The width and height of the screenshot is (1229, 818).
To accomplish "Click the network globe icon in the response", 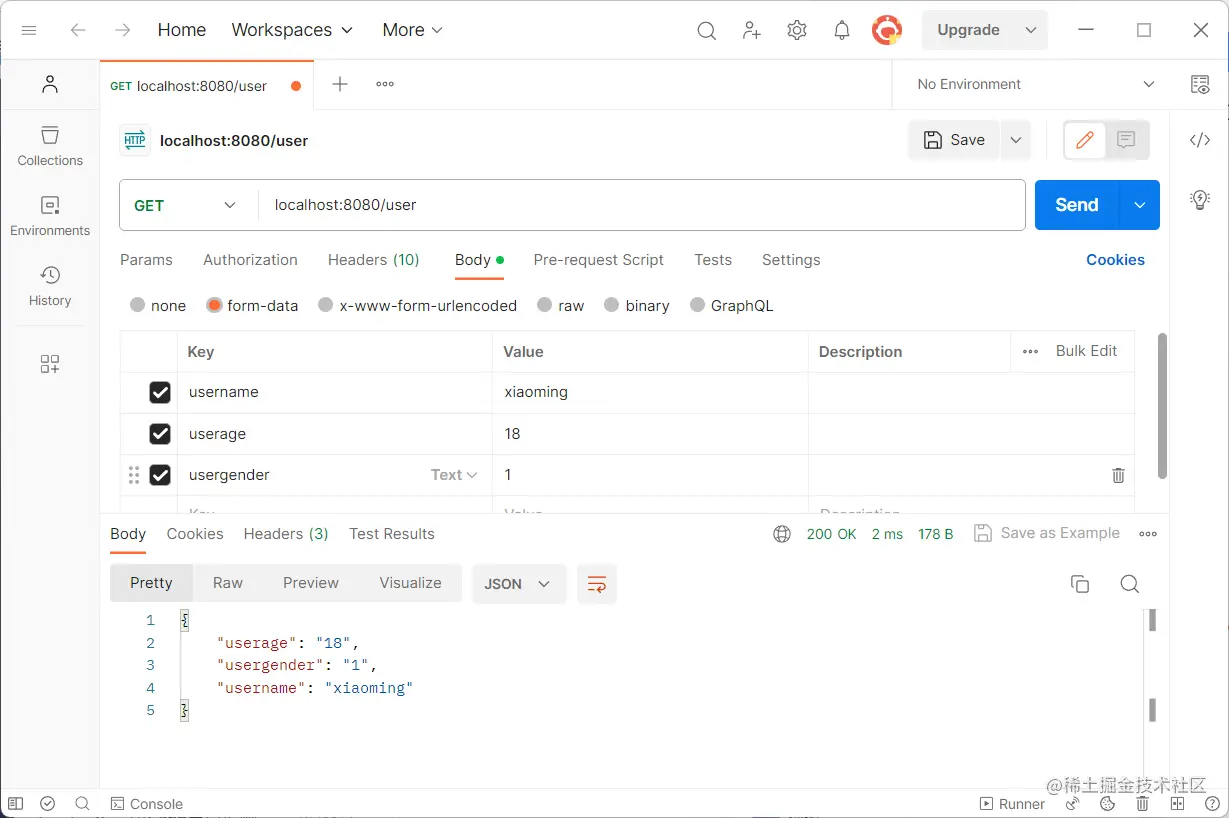I will (782, 534).
